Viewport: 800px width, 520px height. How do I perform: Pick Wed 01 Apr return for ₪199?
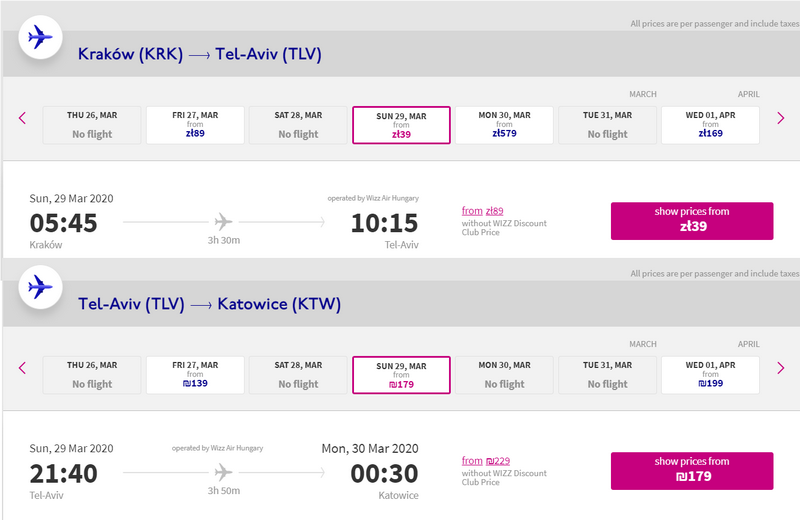point(710,375)
